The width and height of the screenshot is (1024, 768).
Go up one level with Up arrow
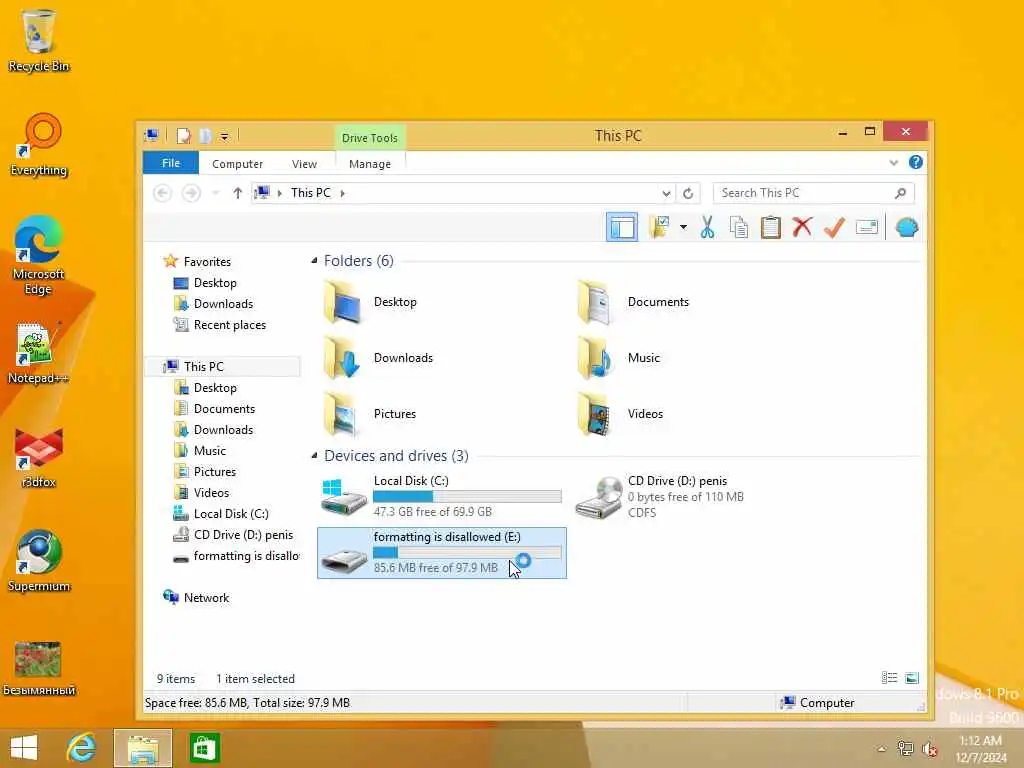click(238, 193)
